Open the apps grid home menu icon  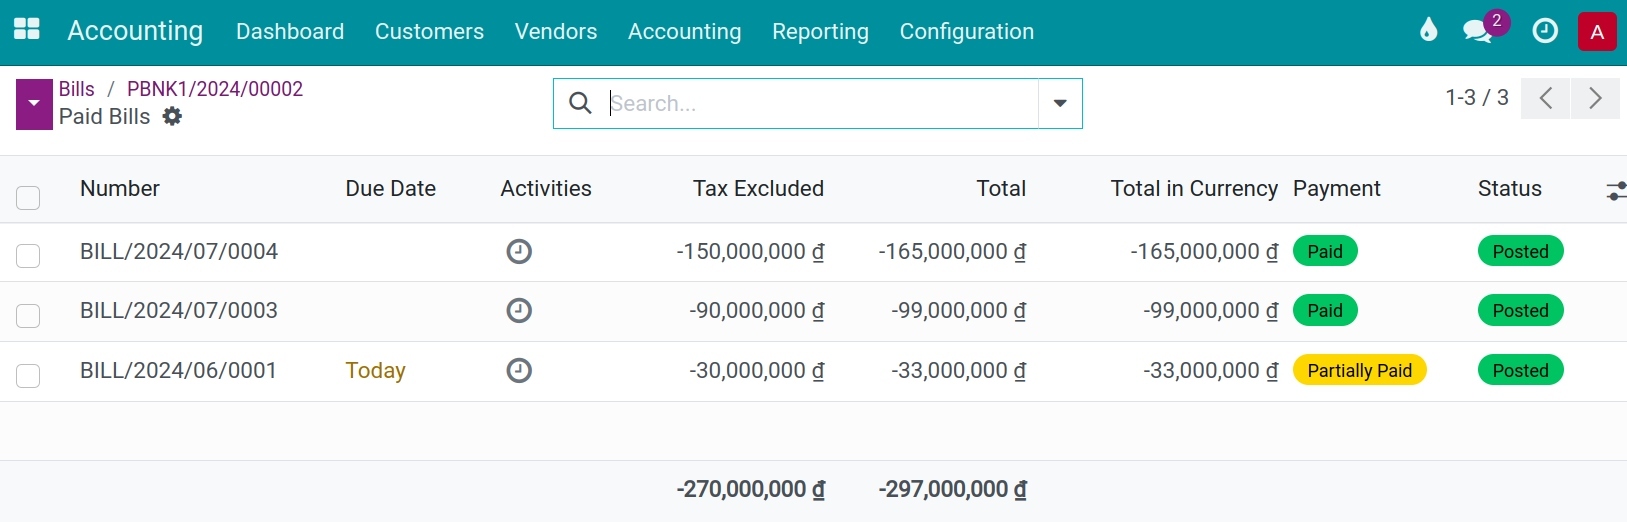(27, 30)
